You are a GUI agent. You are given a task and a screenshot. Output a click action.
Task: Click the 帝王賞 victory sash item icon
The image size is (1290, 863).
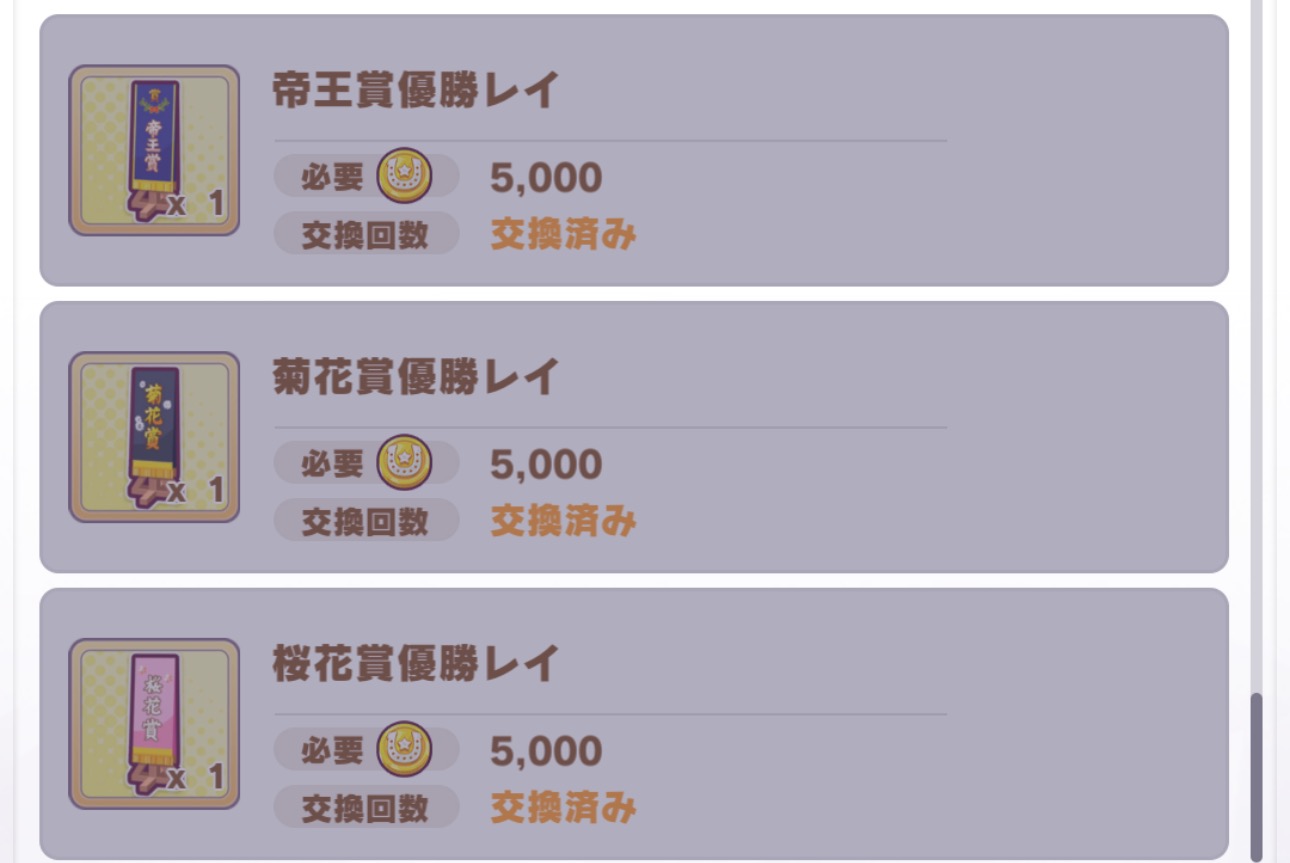pos(154,150)
